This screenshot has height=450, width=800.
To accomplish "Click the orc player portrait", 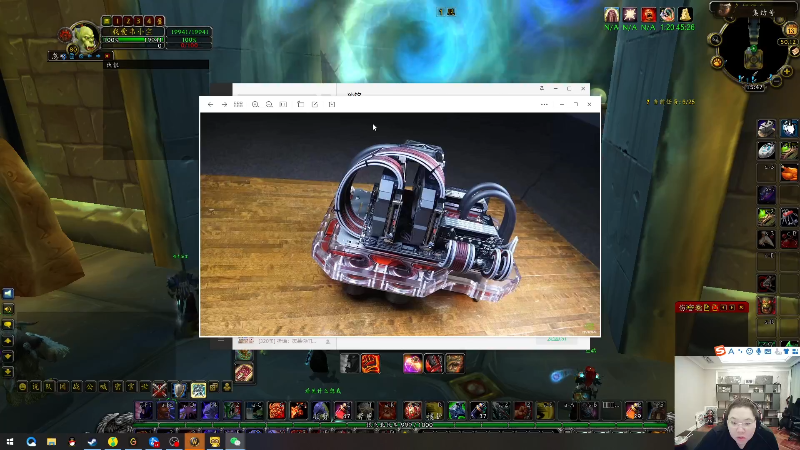I will [86, 38].
